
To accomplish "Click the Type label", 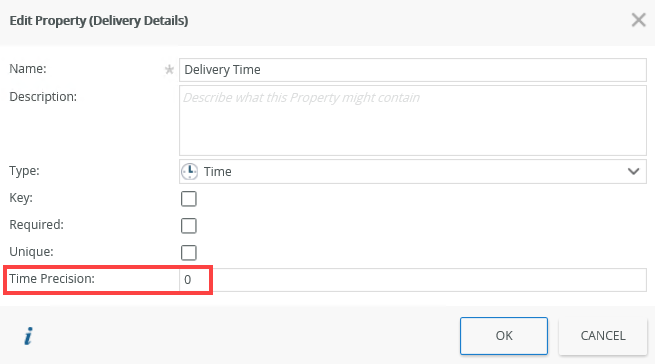I will [x=24, y=171].
